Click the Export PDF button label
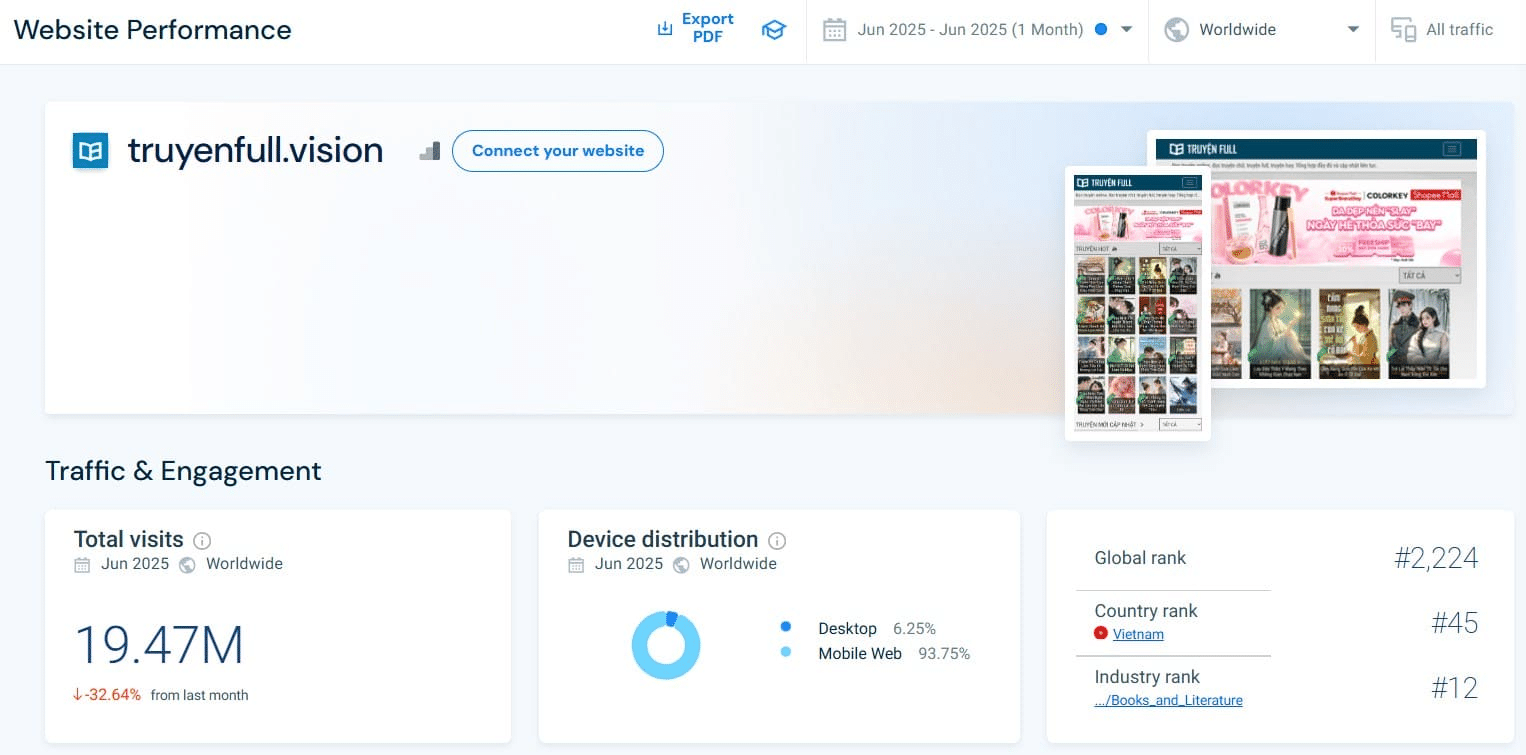Screen dimensions: 1526x755 click(x=707, y=28)
